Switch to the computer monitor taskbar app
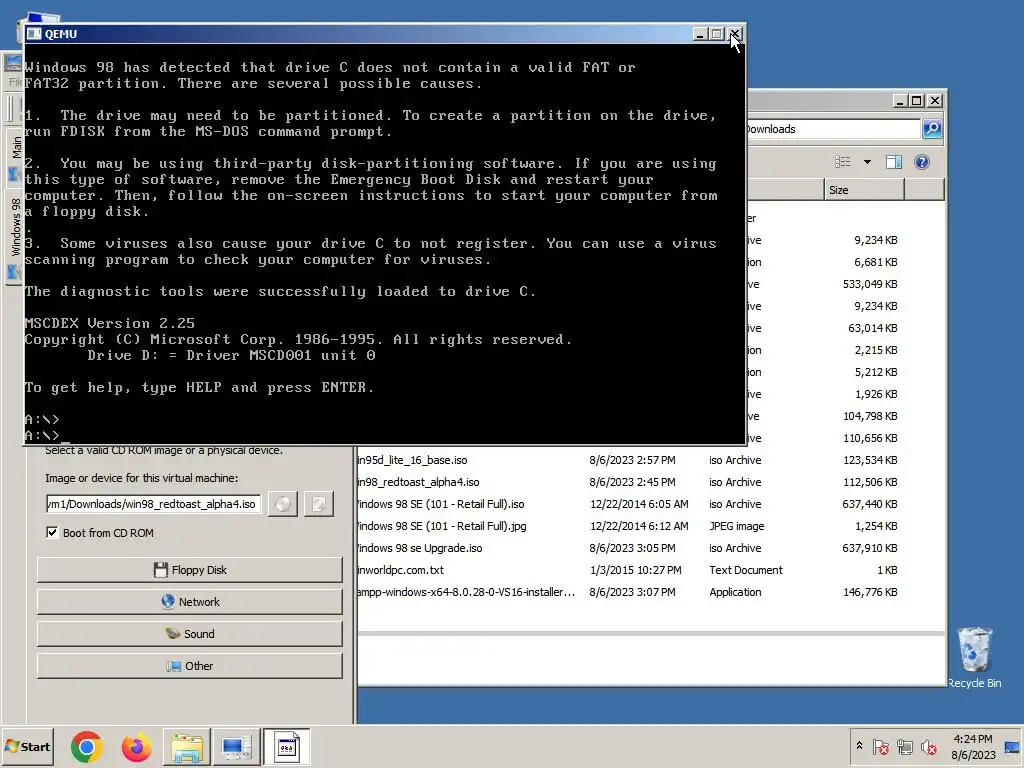This screenshot has width=1024, height=768. 236,746
